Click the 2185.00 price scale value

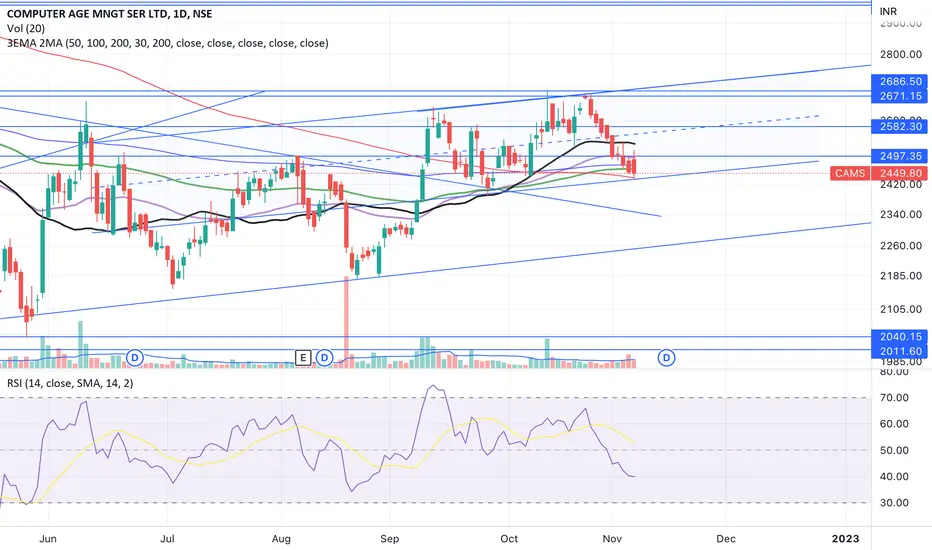point(900,276)
